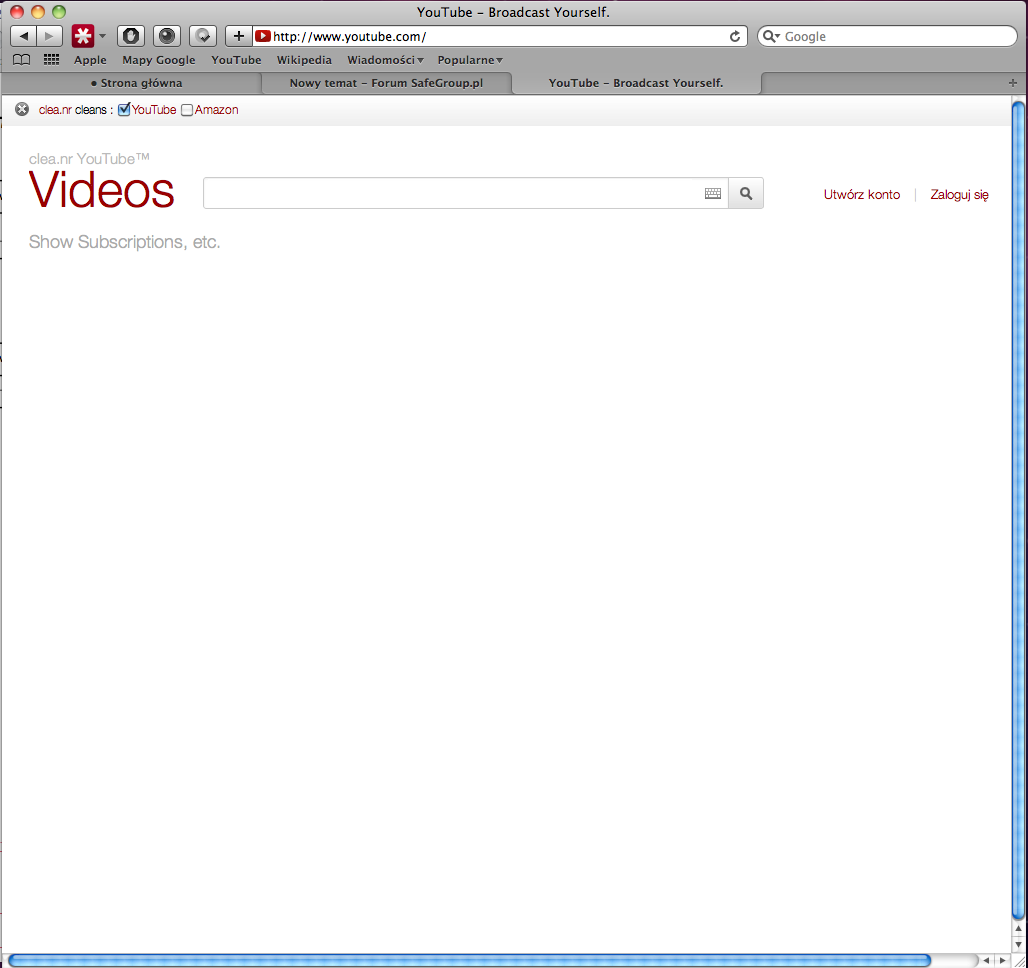Open the Mapy Google bookmark

point(159,60)
